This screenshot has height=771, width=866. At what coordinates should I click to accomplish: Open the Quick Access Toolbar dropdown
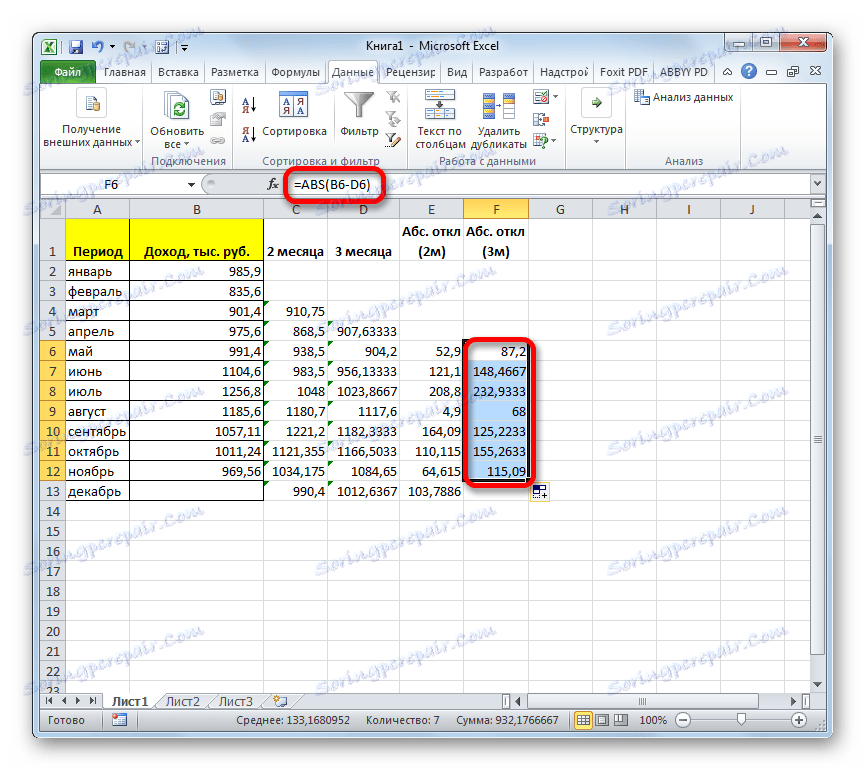pyautogui.click(x=183, y=47)
